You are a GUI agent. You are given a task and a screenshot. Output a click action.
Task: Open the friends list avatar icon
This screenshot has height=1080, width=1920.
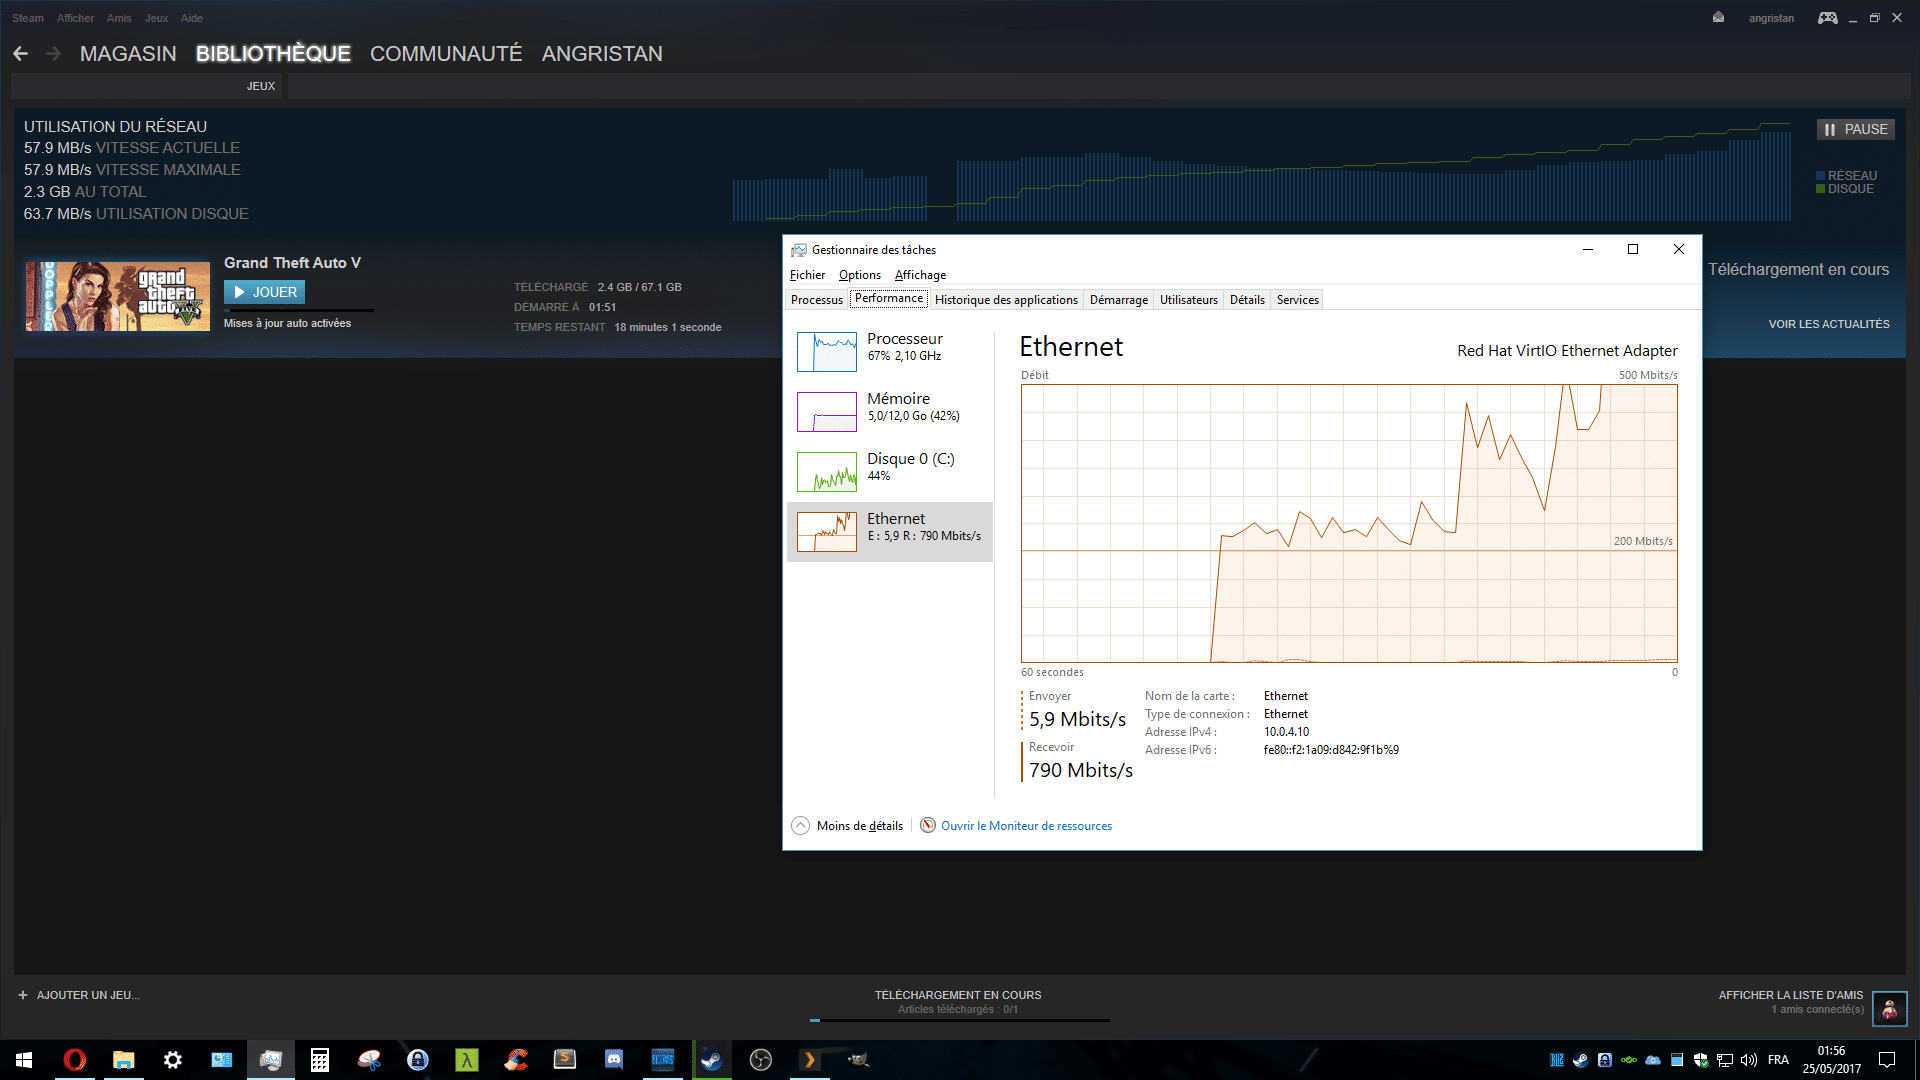click(1889, 1009)
